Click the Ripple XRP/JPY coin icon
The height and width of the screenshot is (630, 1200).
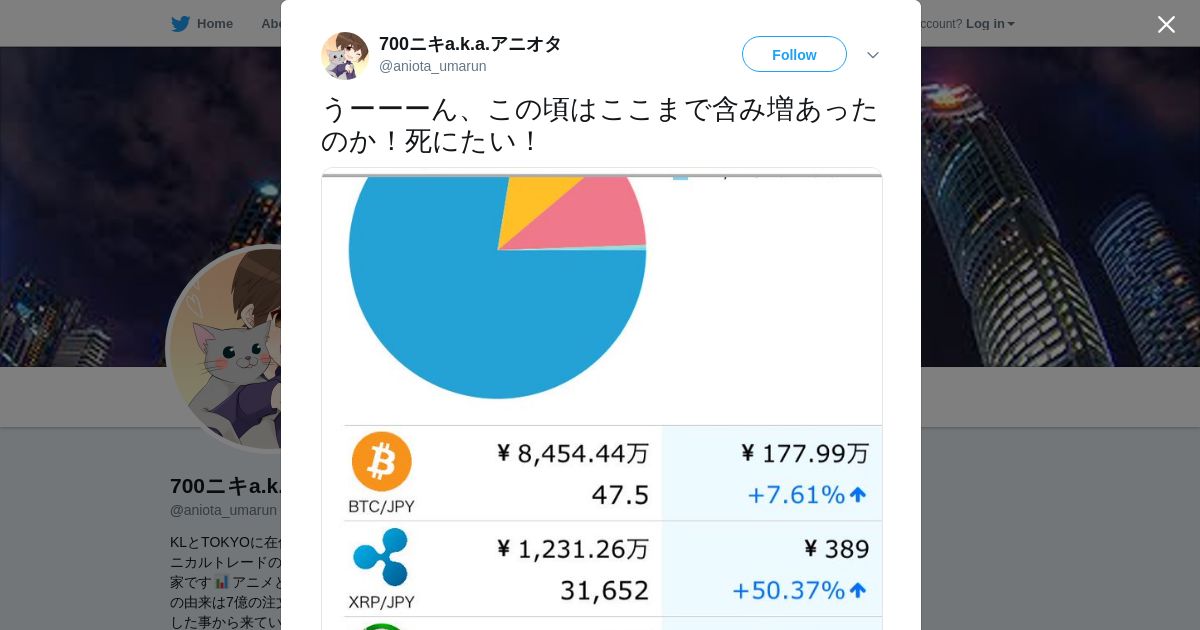381,557
